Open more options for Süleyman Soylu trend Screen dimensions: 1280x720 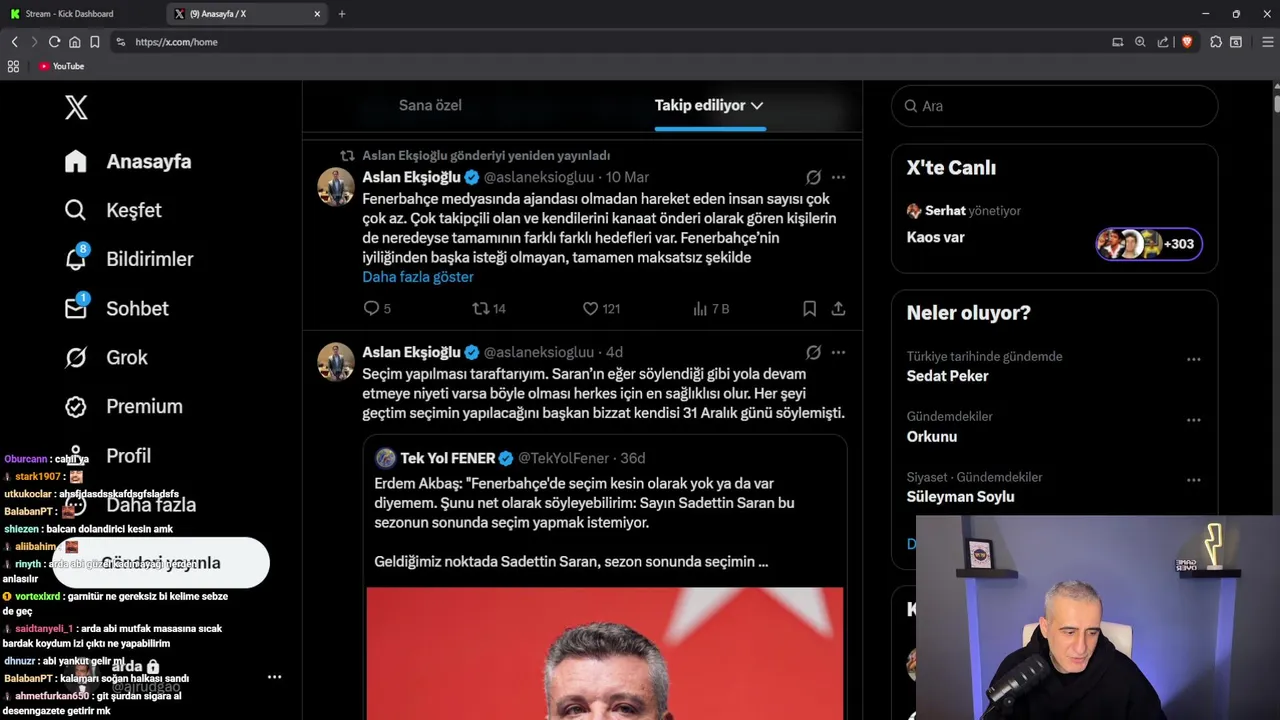coord(1193,480)
